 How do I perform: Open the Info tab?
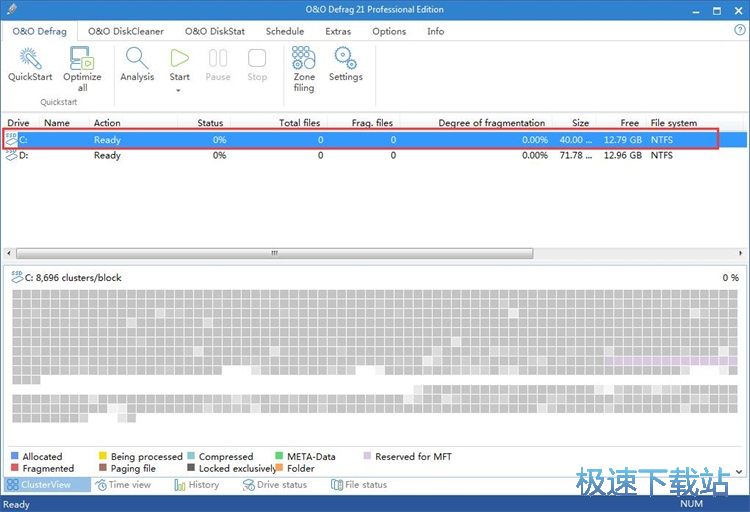435,31
